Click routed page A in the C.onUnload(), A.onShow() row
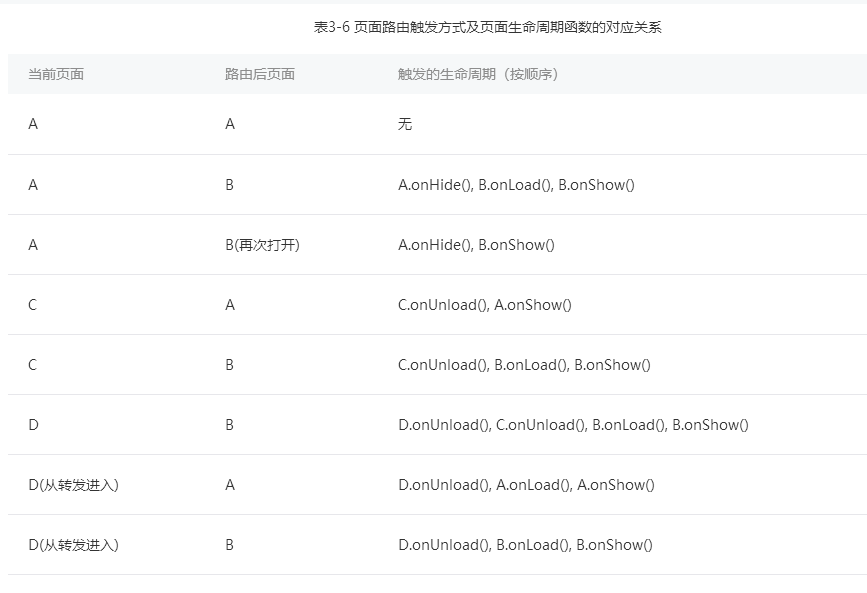Image resolution: width=867 pixels, height=593 pixels. point(230,305)
